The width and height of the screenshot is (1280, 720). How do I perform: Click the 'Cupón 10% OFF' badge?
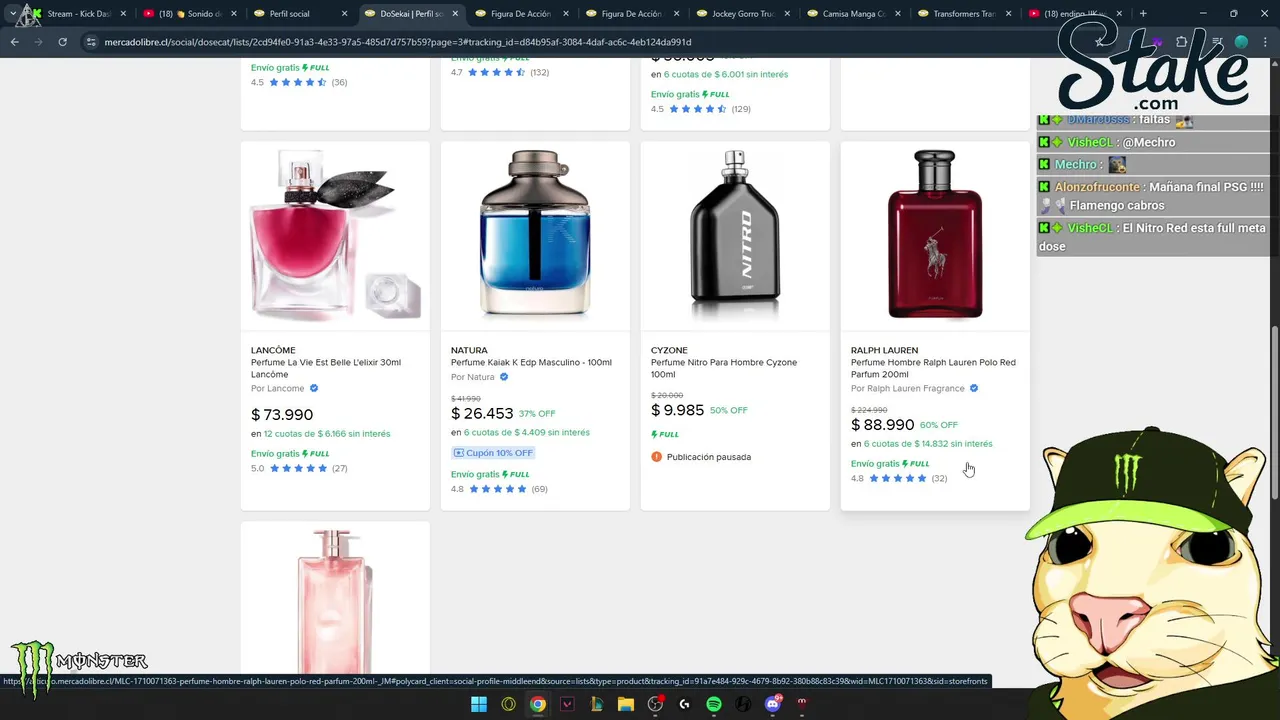493,453
